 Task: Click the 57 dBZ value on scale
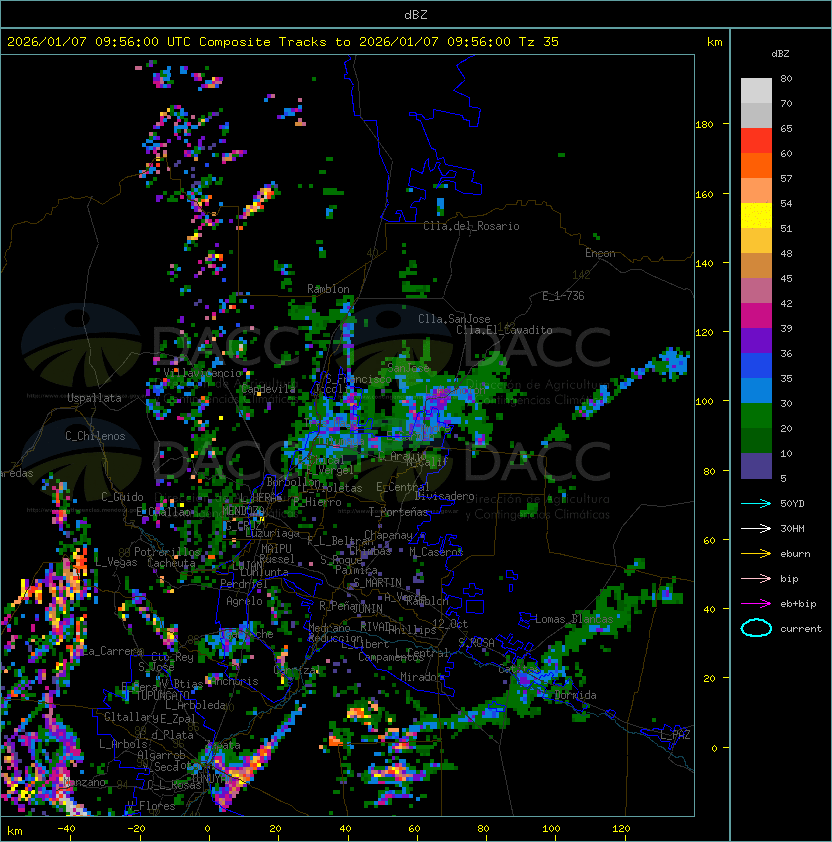tap(786, 178)
